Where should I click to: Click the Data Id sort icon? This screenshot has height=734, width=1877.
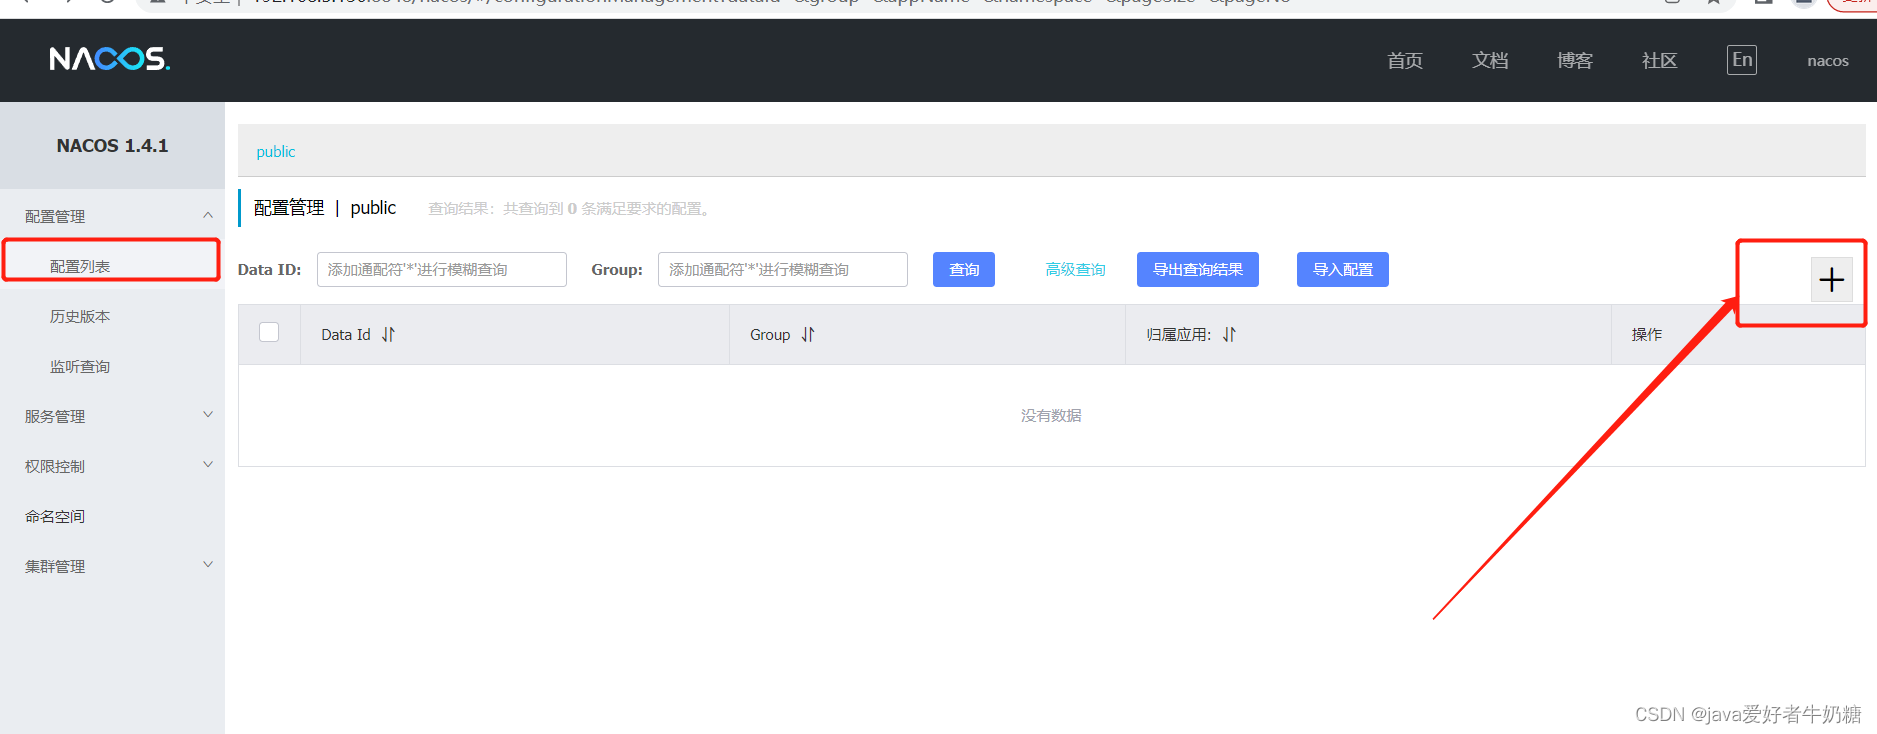(x=388, y=335)
